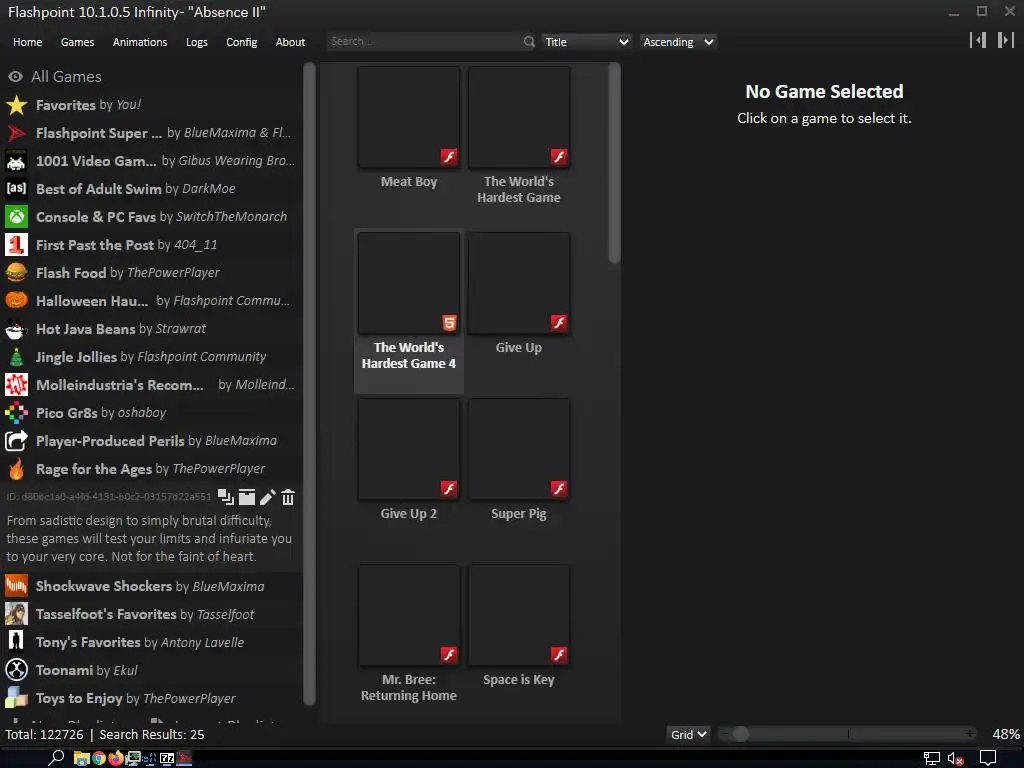This screenshot has width=1024, height=768.
Task: Delete the playlist with the trash icon
Action: (288, 498)
